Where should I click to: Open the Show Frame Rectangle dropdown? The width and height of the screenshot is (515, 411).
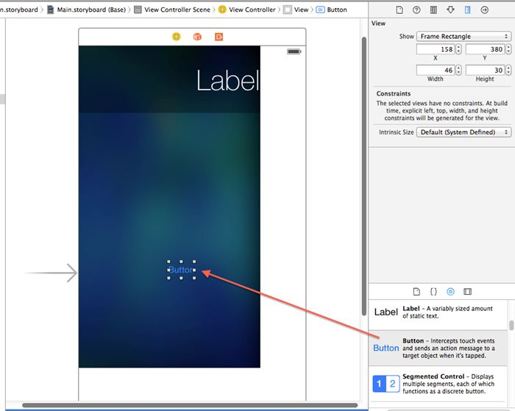click(x=464, y=36)
